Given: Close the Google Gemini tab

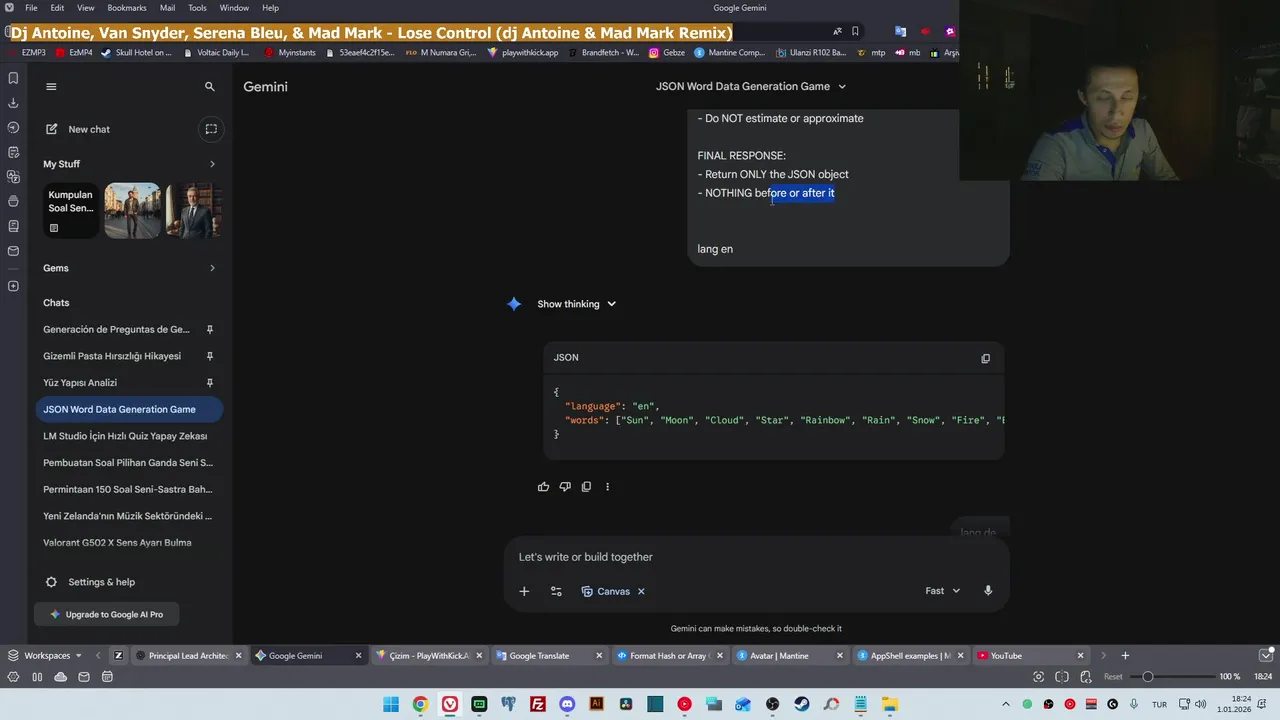Looking at the screenshot, I should click(358, 656).
